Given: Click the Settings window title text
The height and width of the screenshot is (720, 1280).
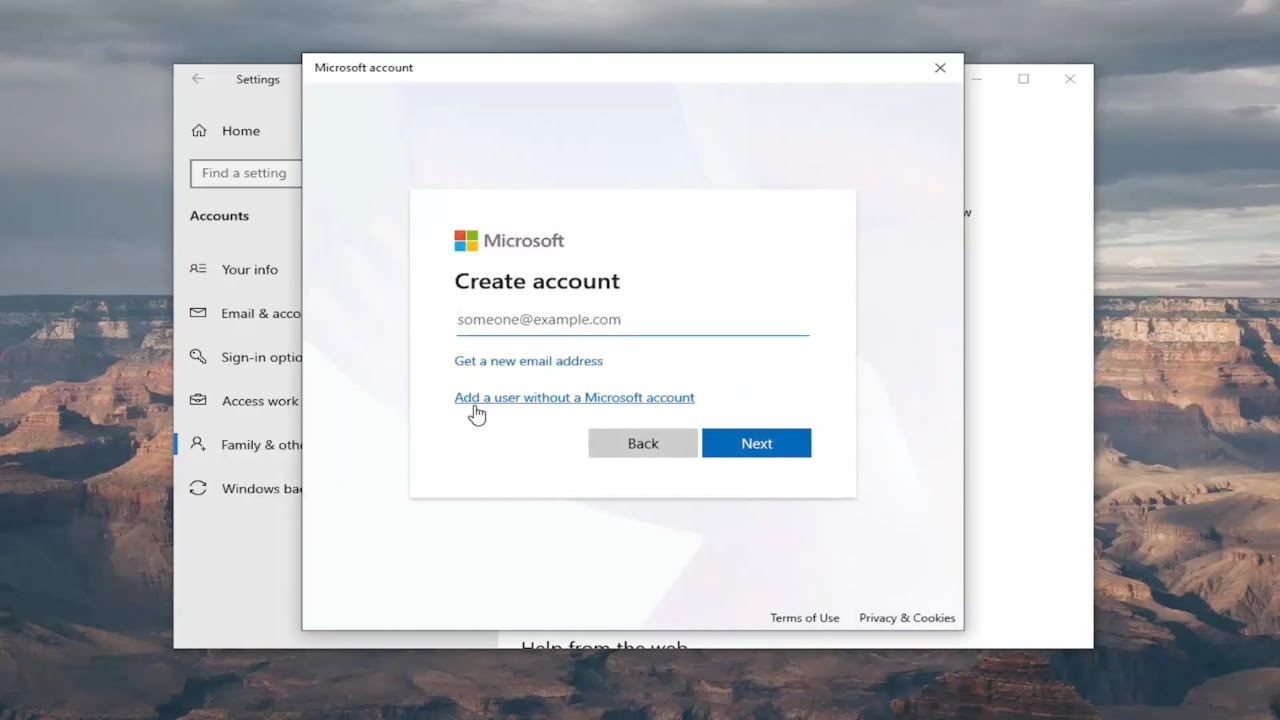Looking at the screenshot, I should (x=258, y=79).
